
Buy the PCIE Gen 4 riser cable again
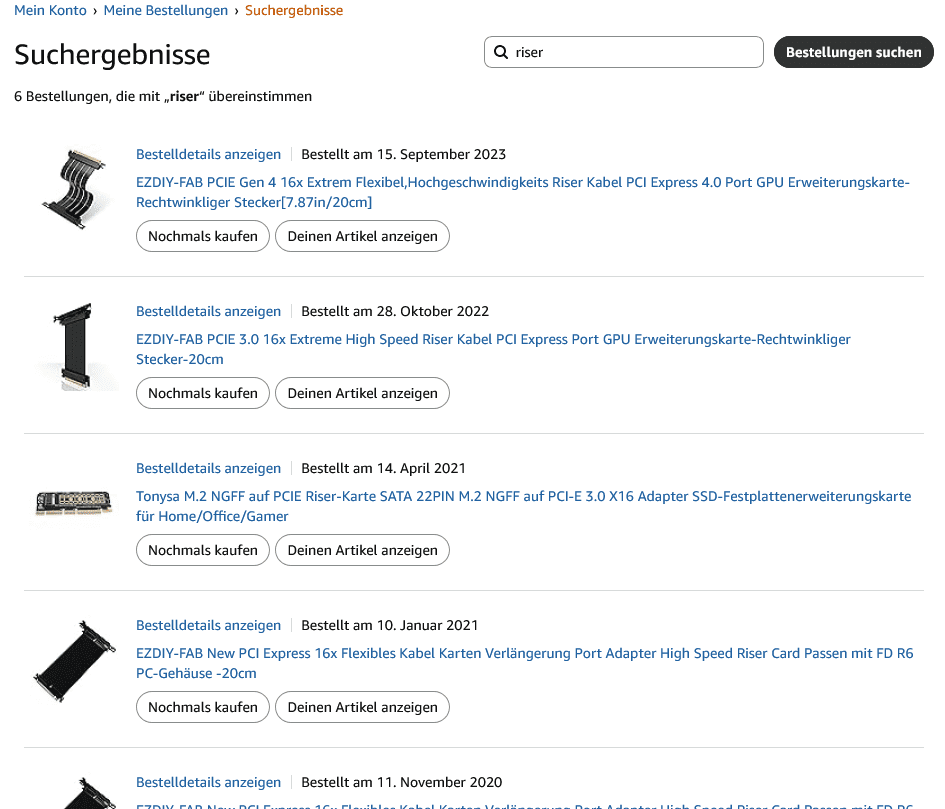(x=203, y=236)
